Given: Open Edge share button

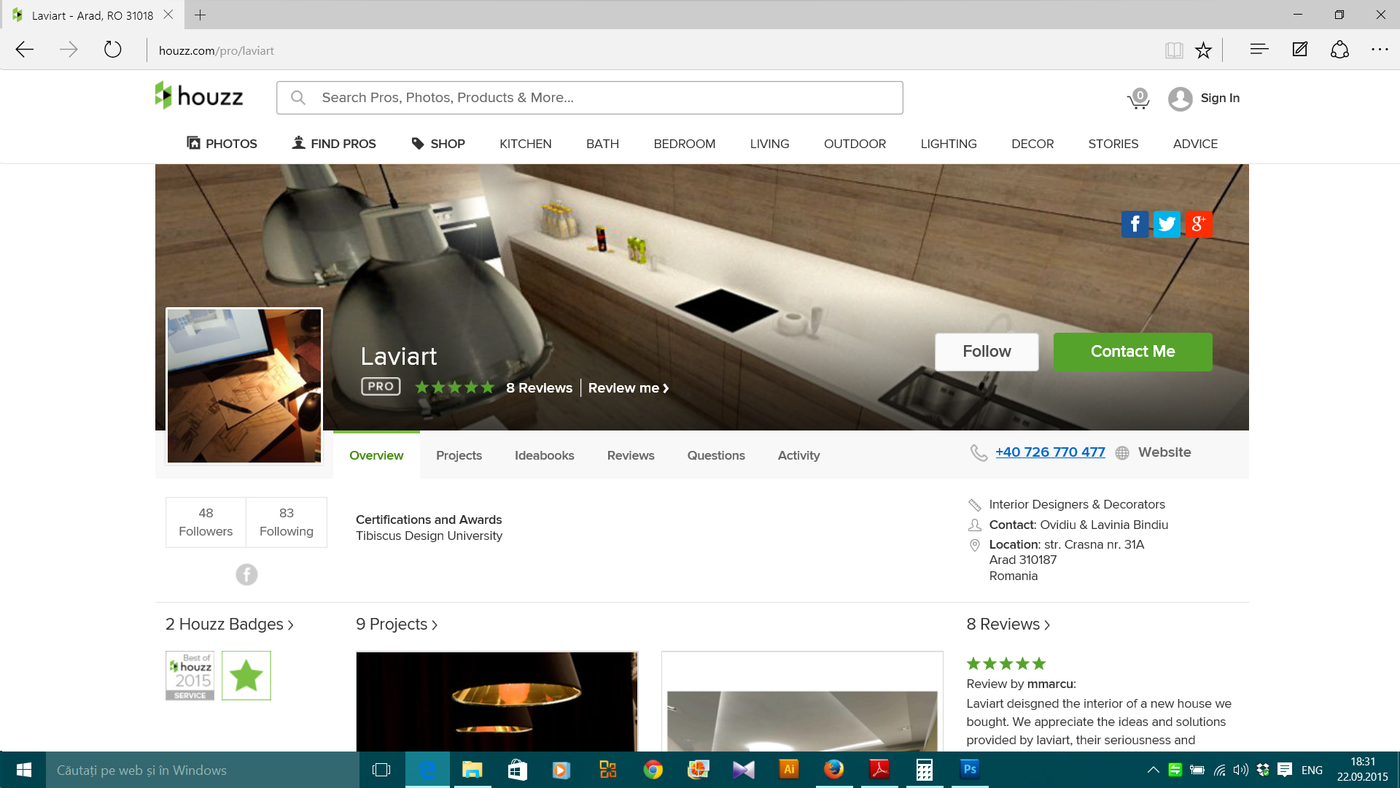Looking at the screenshot, I should [x=1340, y=49].
